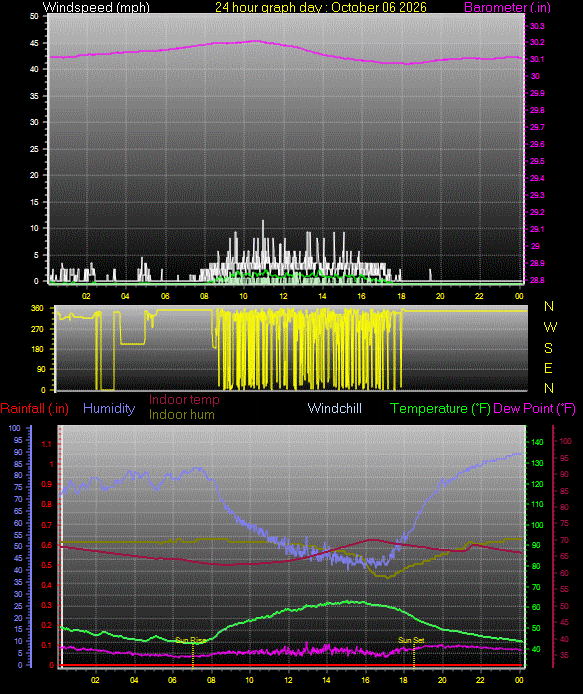583x694 pixels.
Task: Click the 28.8 barometer axis value
Action: (x=537, y=280)
